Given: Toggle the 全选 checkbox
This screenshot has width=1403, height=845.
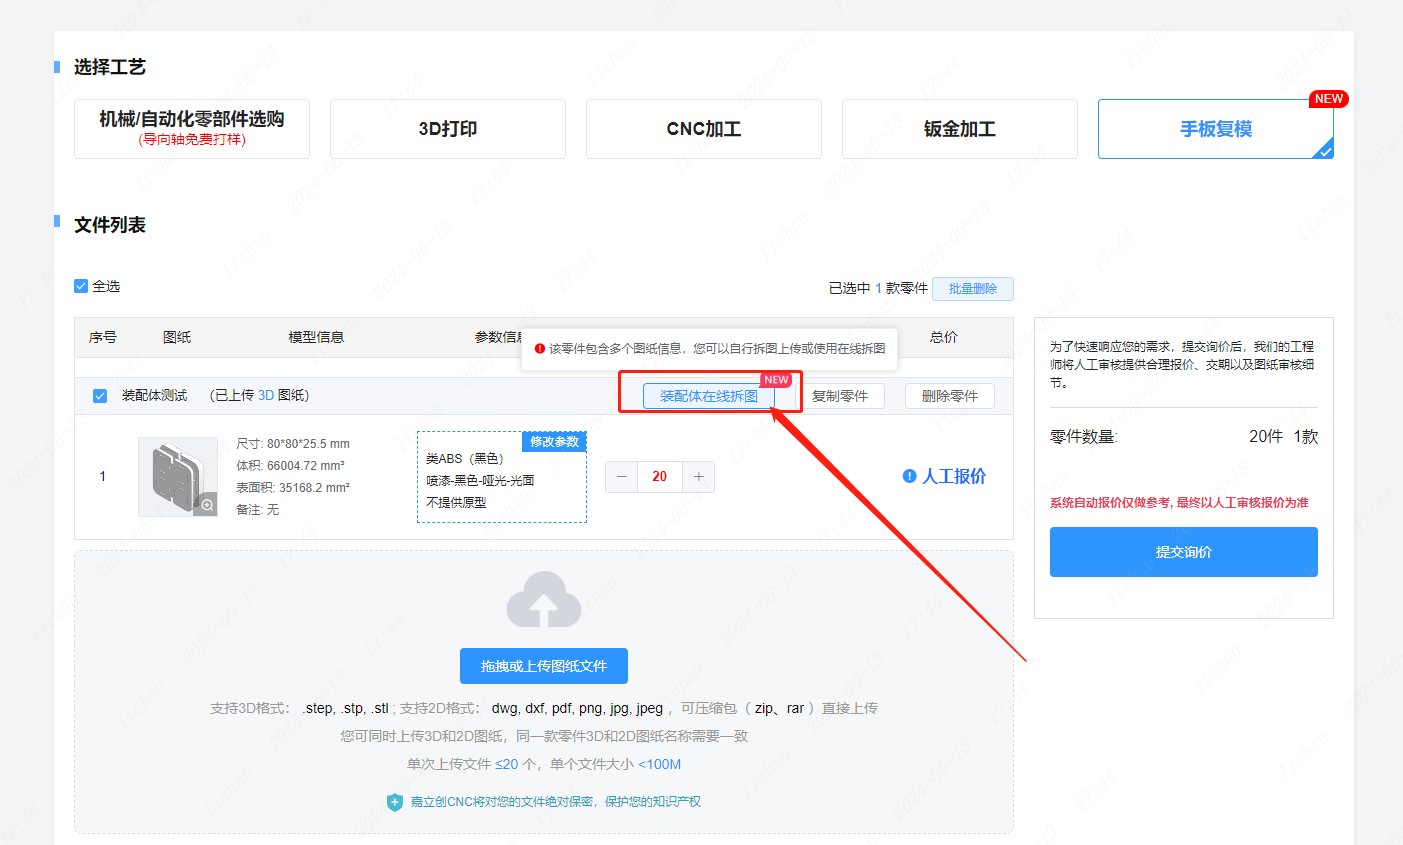Looking at the screenshot, I should [x=81, y=286].
